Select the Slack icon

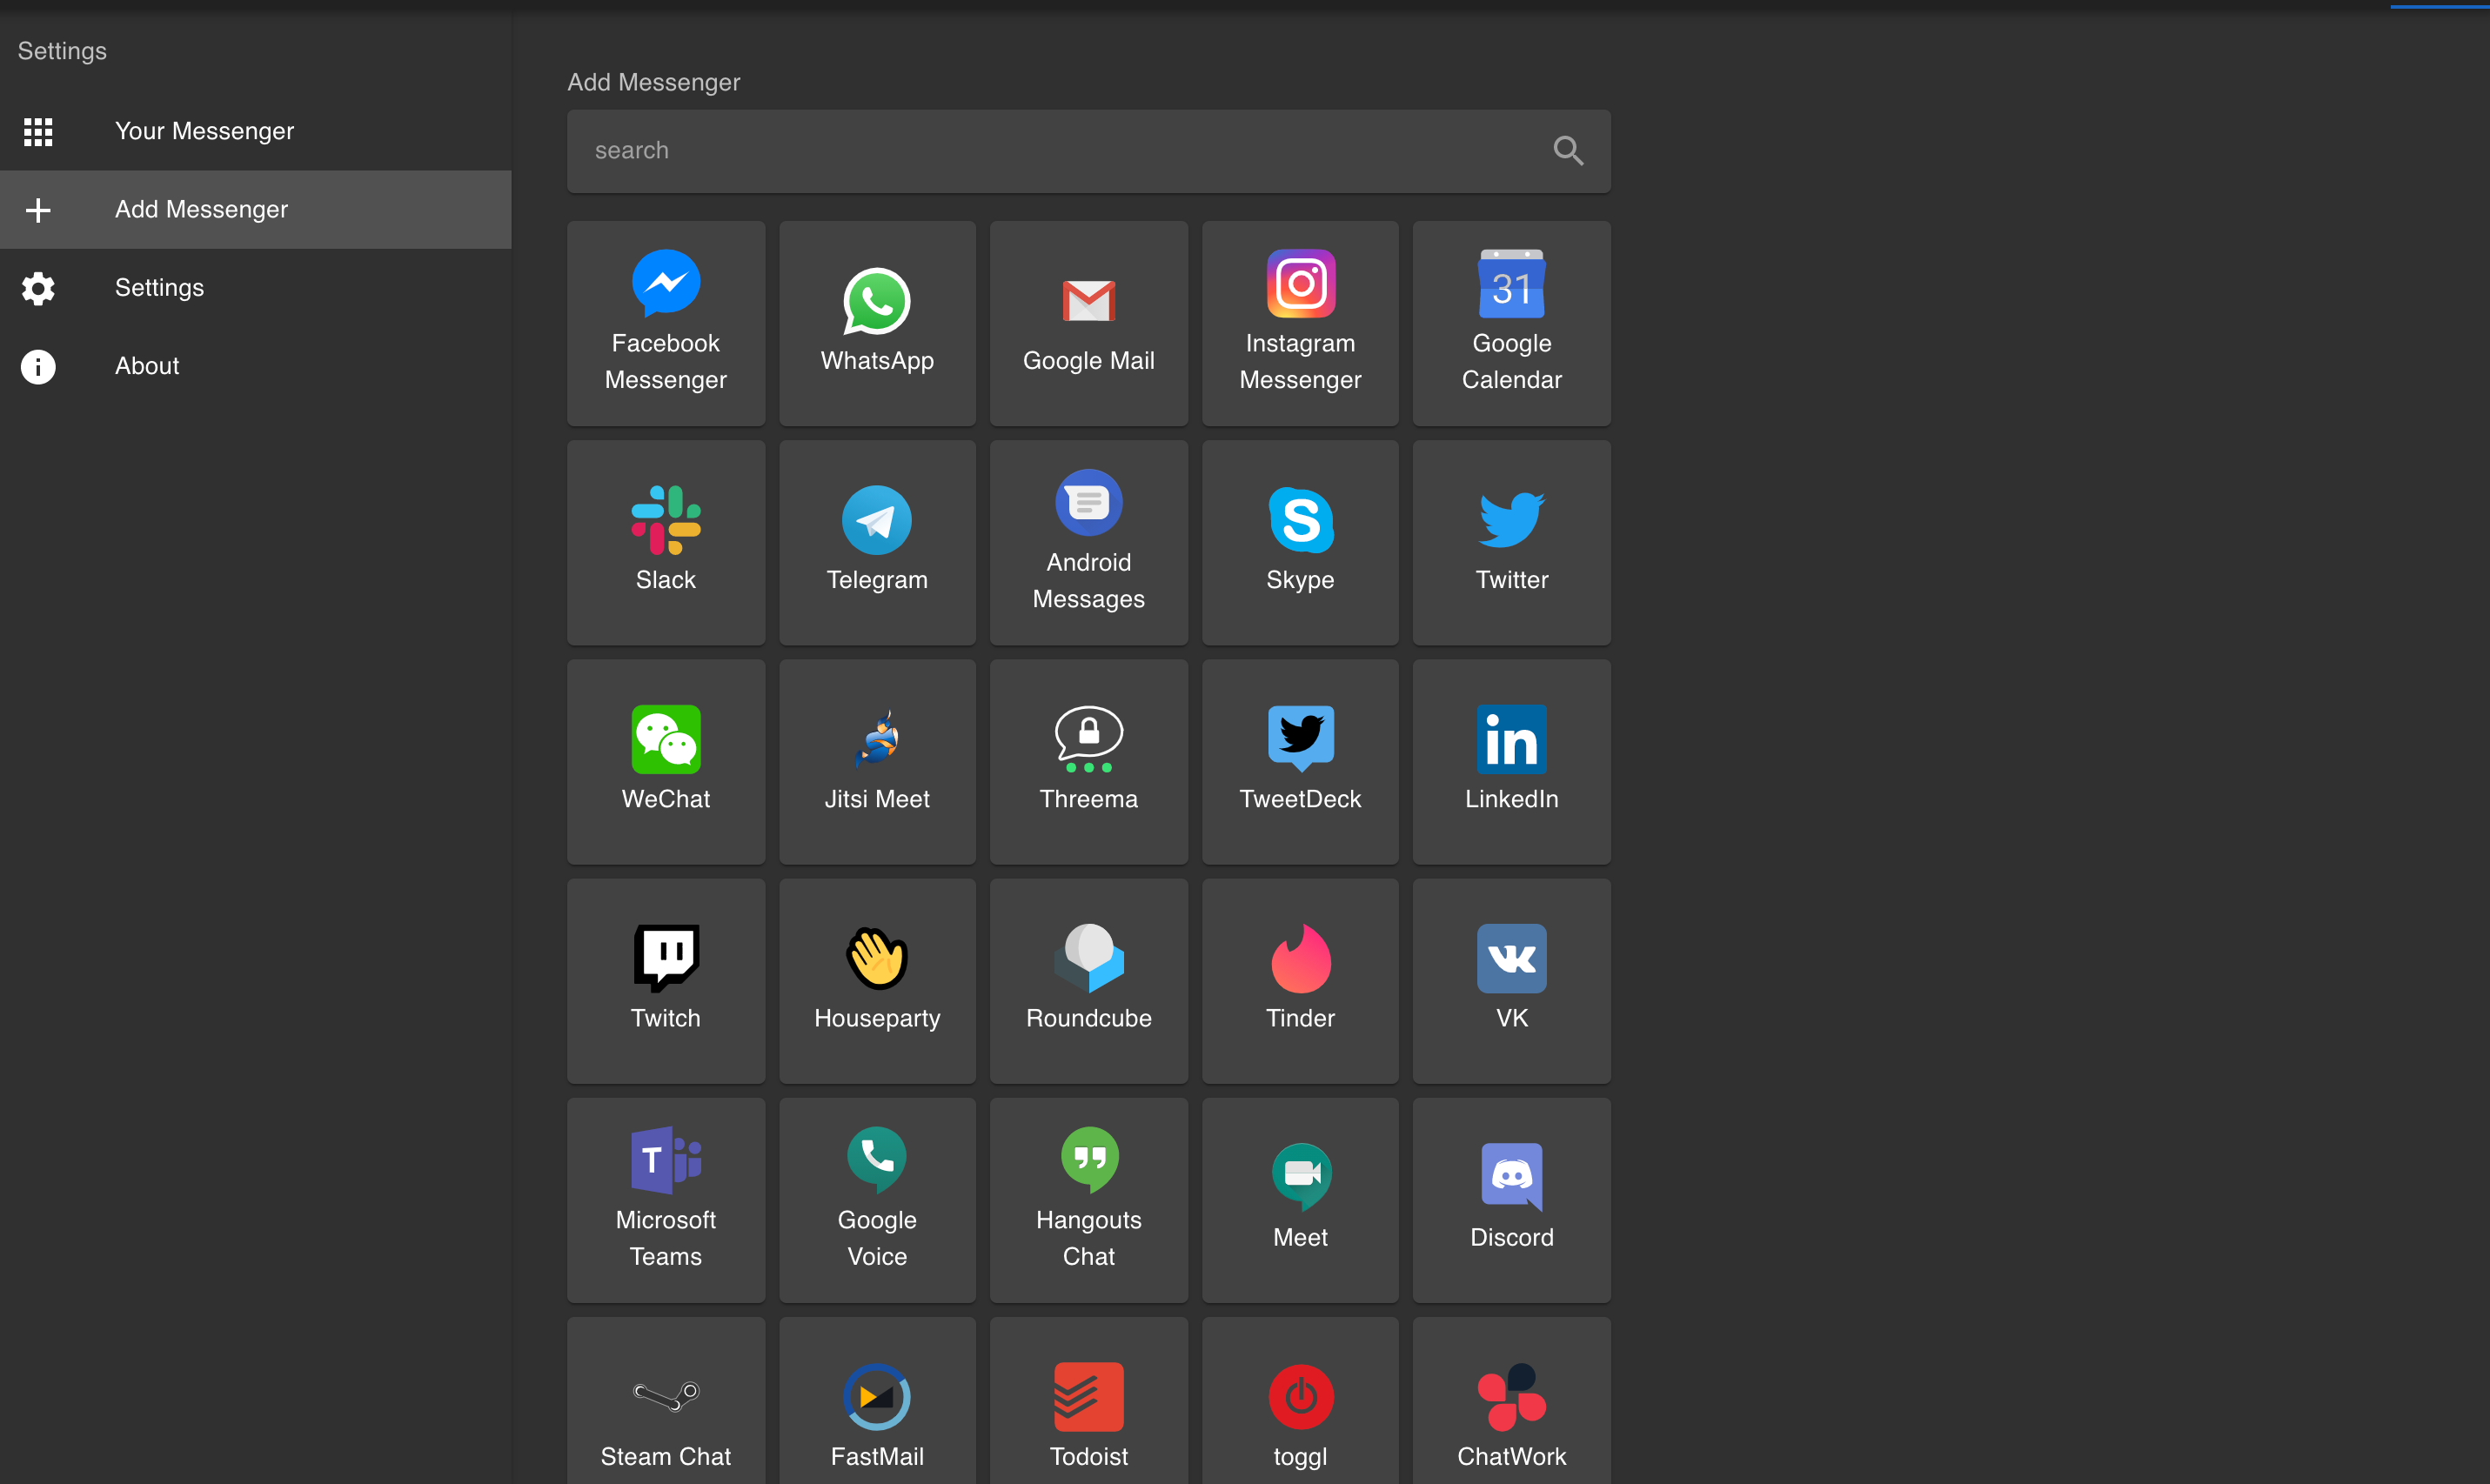pos(666,520)
